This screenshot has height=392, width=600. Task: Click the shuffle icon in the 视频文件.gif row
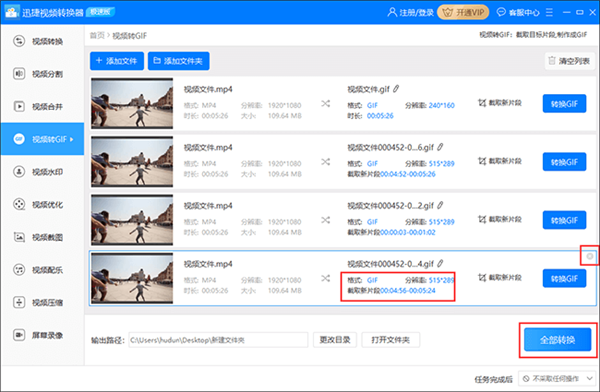325,104
